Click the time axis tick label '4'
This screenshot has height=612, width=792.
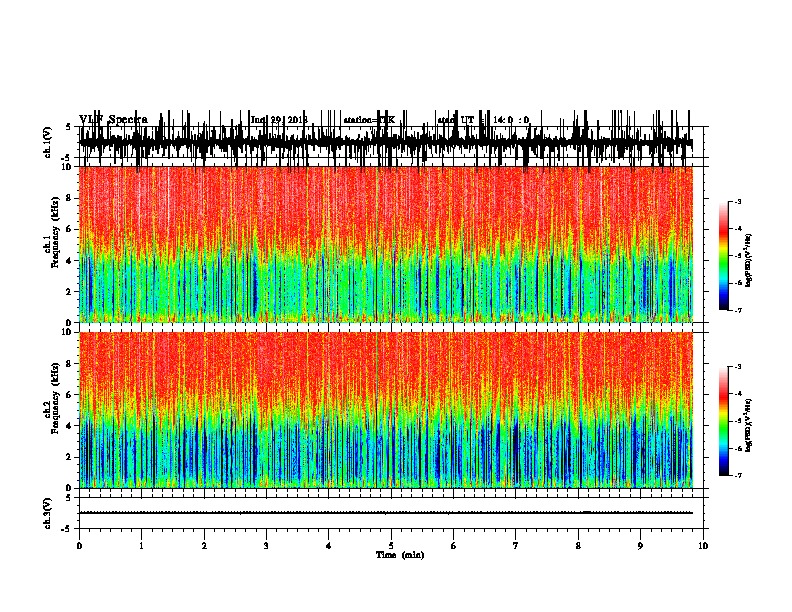coord(329,546)
